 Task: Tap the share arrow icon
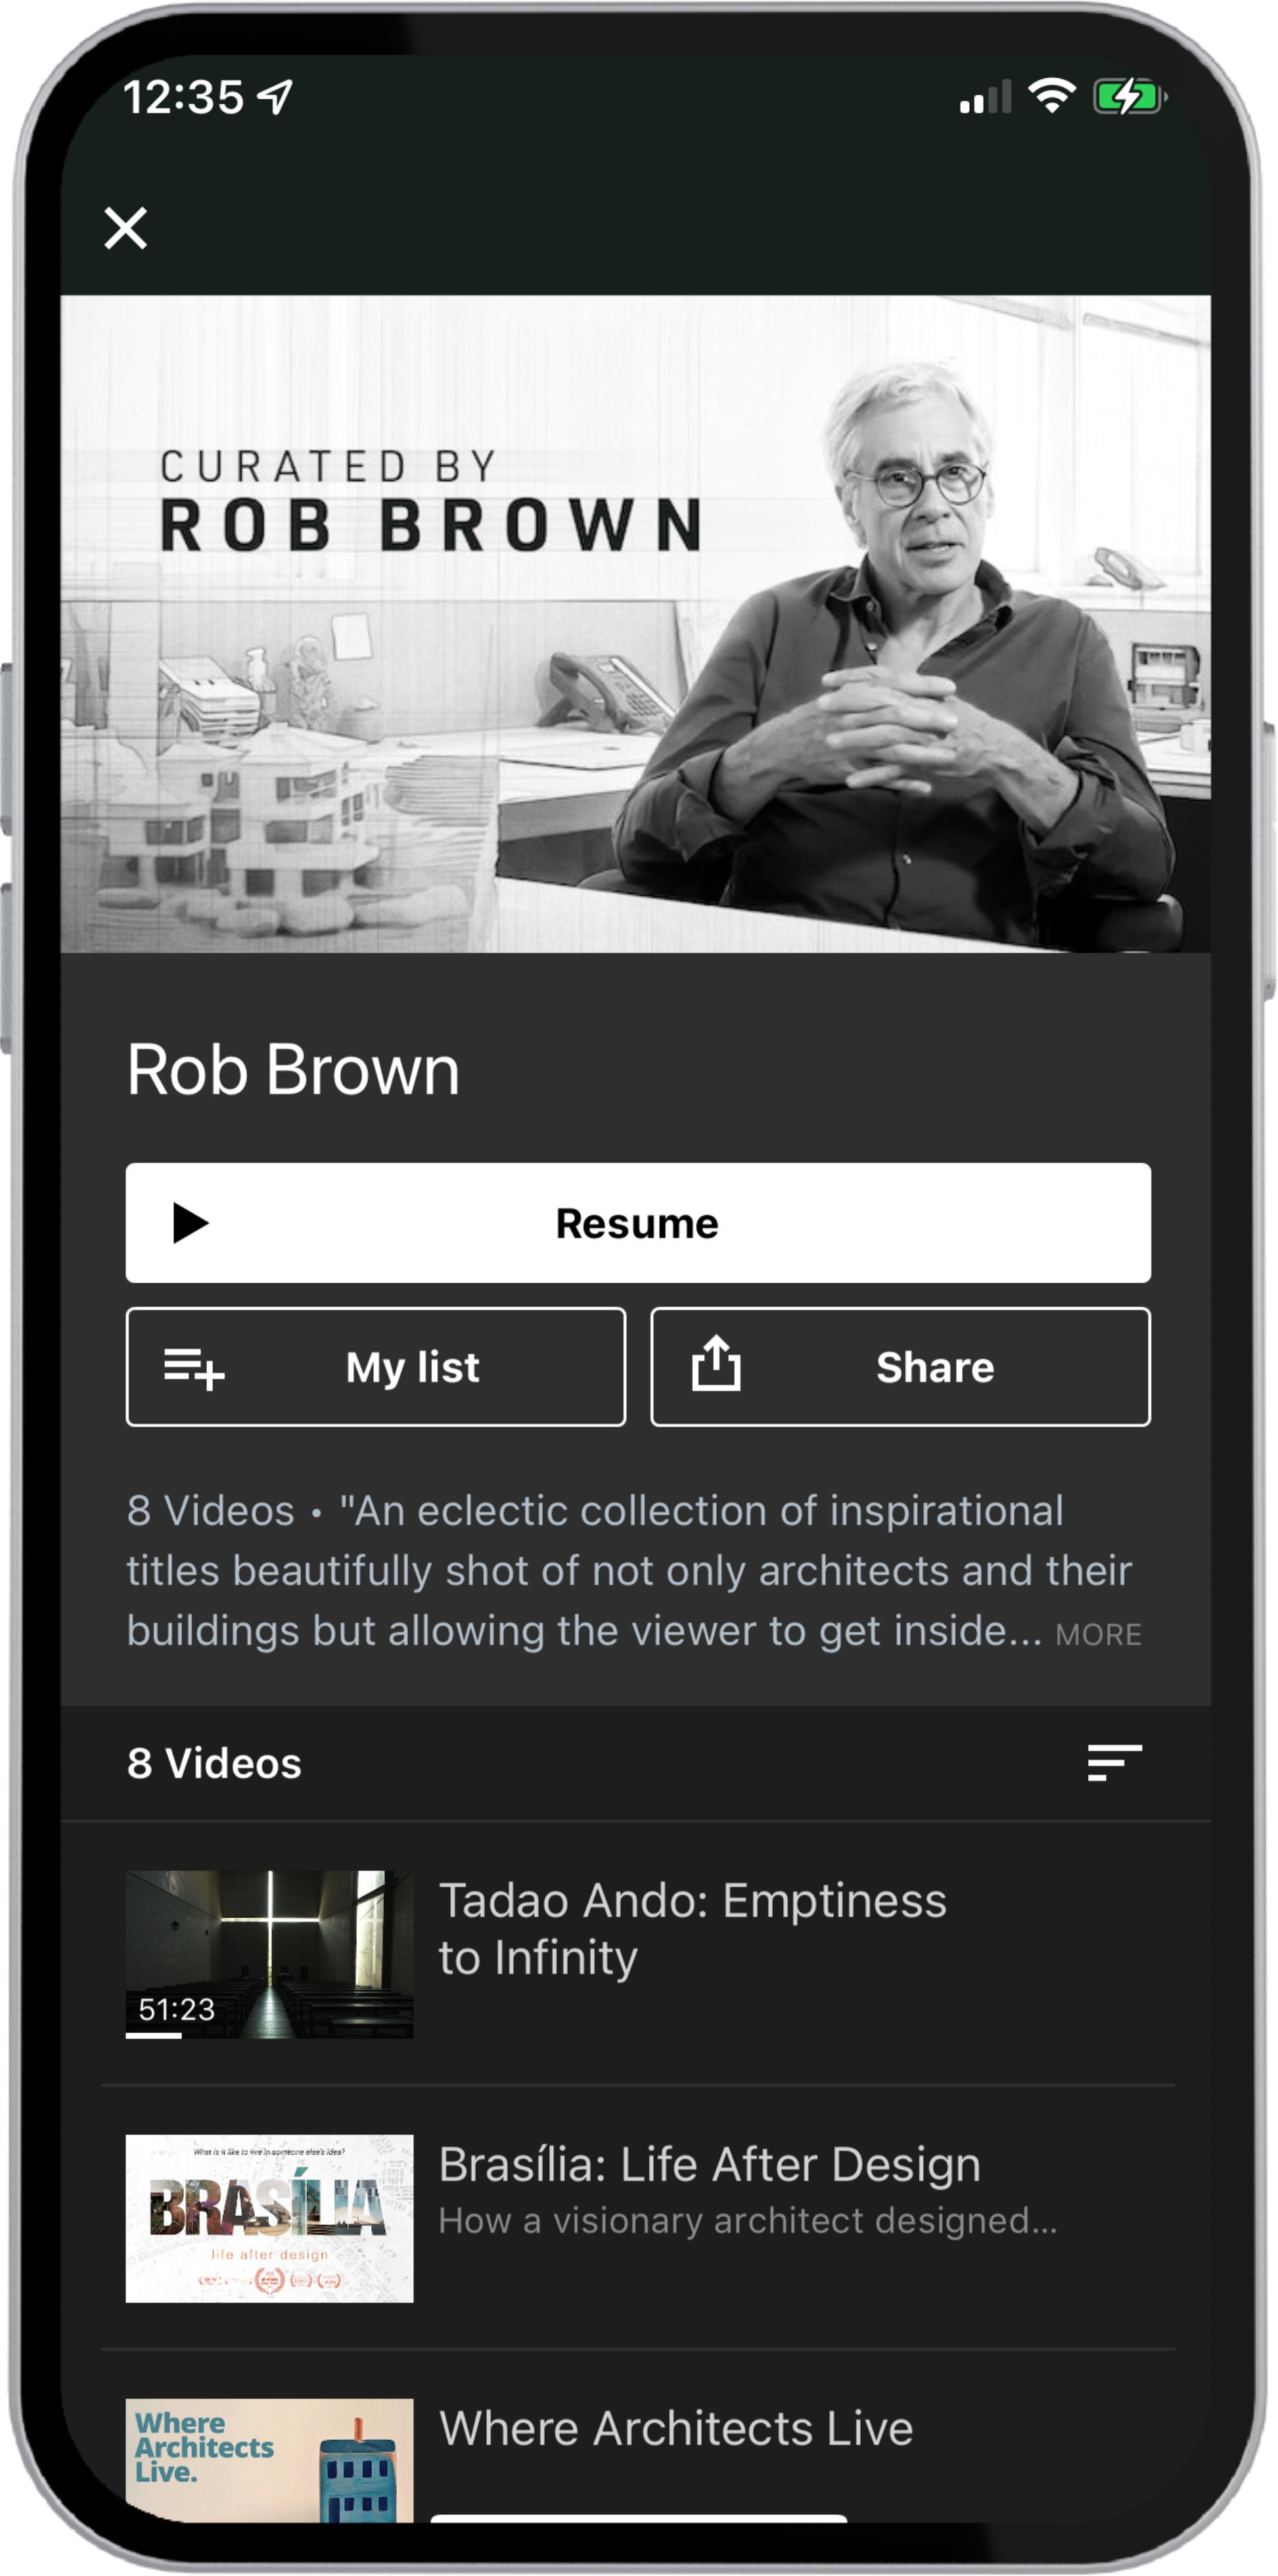[x=716, y=1365]
